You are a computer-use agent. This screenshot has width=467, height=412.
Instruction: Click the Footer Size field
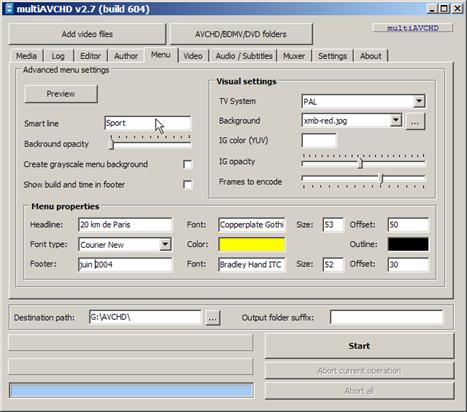click(333, 265)
